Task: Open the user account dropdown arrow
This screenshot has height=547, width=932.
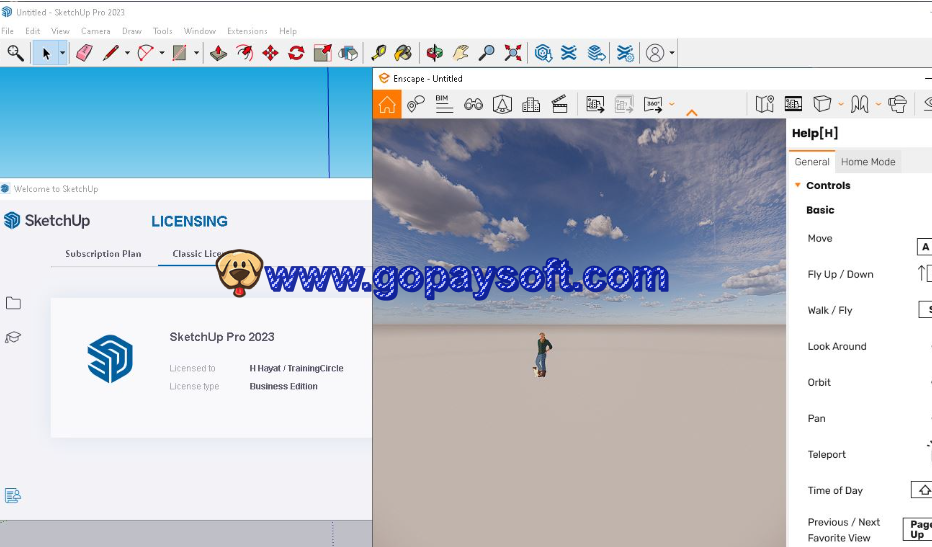Action: click(x=672, y=53)
